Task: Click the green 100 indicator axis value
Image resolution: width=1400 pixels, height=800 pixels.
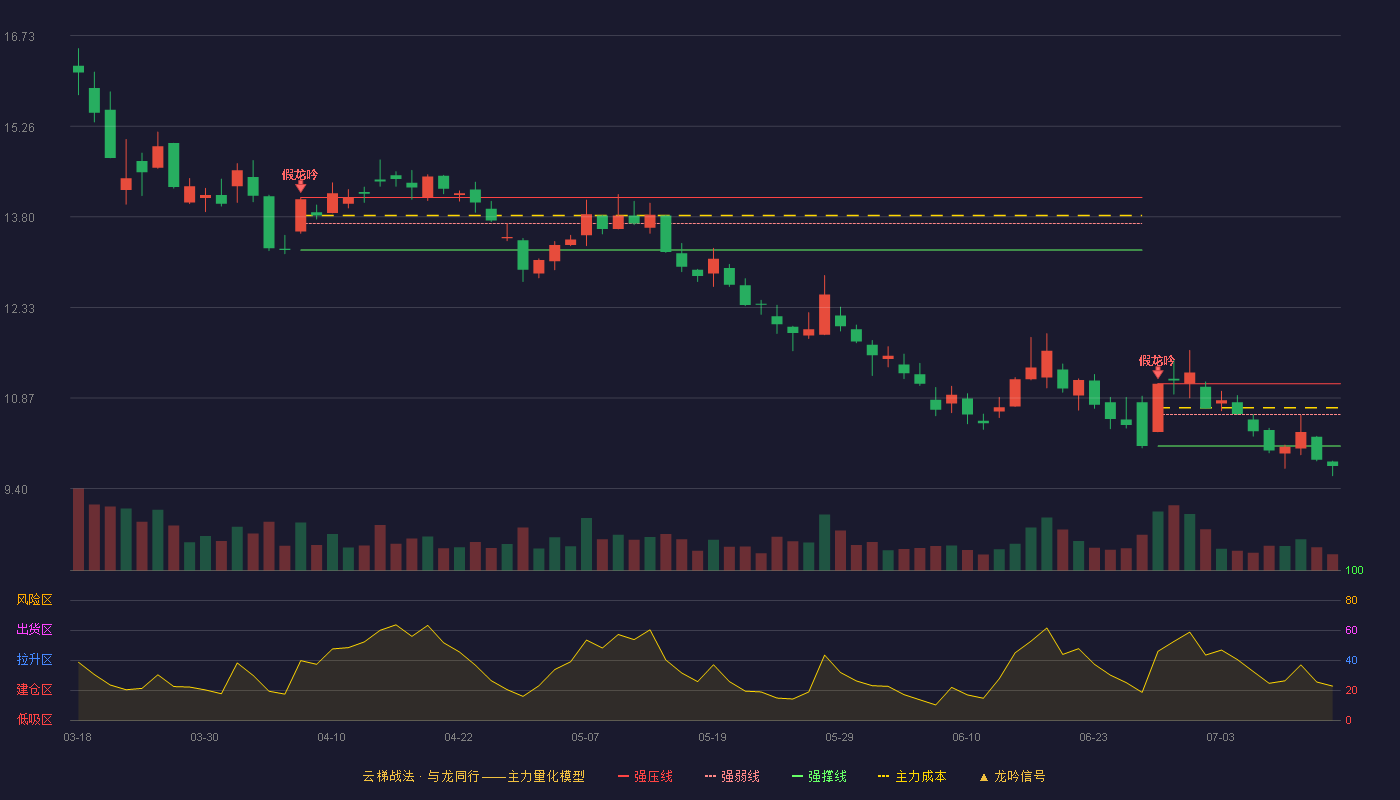Action: pos(1354,571)
